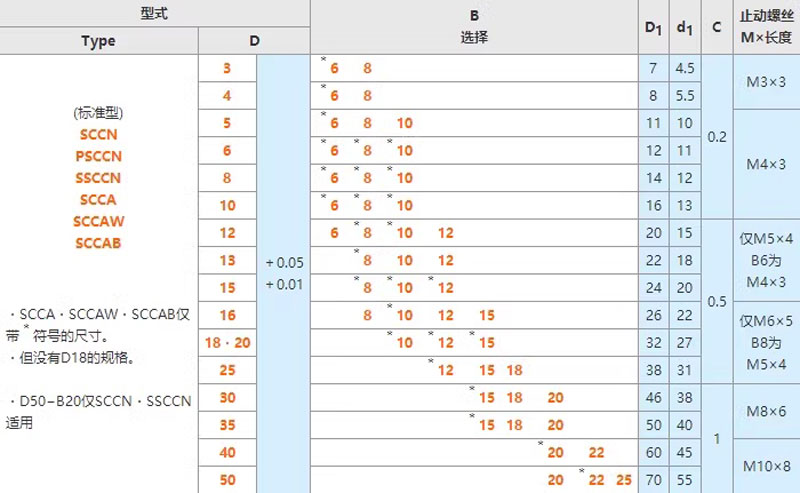Click the SCCAB type link

(98, 243)
